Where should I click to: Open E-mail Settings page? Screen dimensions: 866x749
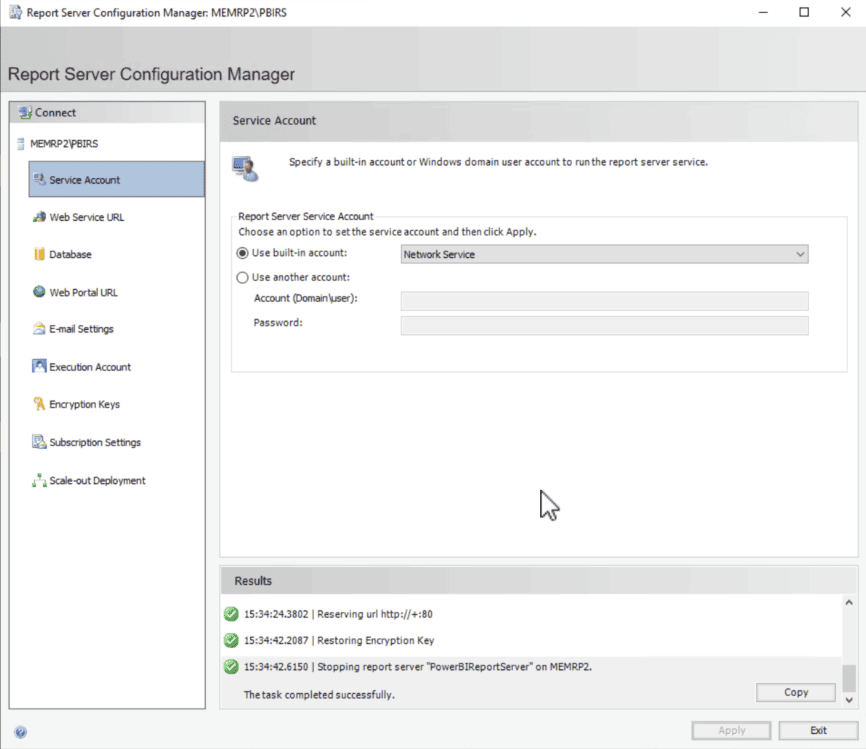(81, 329)
